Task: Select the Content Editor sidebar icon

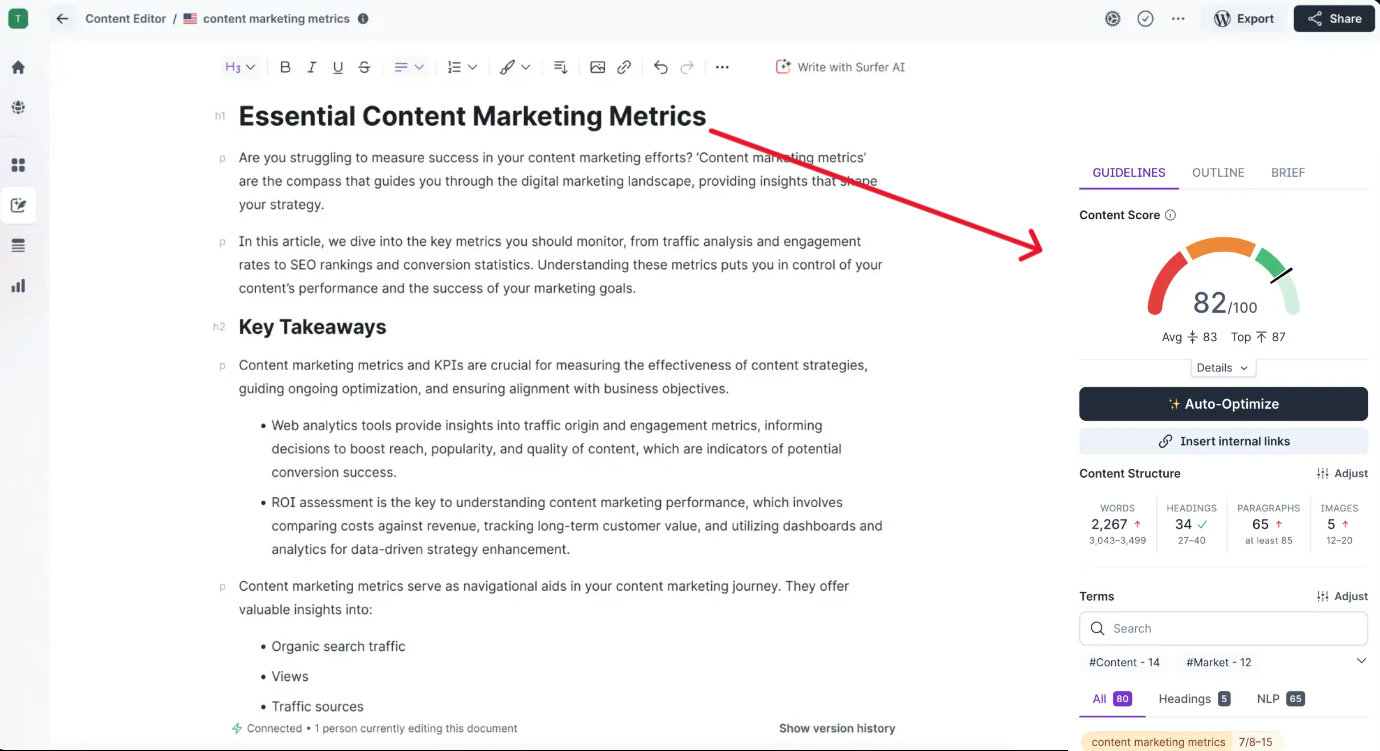Action: [x=18, y=205]
